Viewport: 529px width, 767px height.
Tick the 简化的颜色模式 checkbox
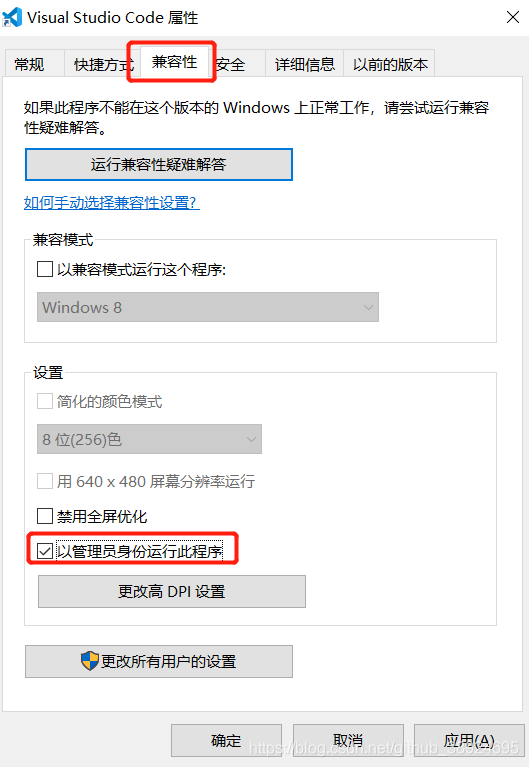coord(45,402)
